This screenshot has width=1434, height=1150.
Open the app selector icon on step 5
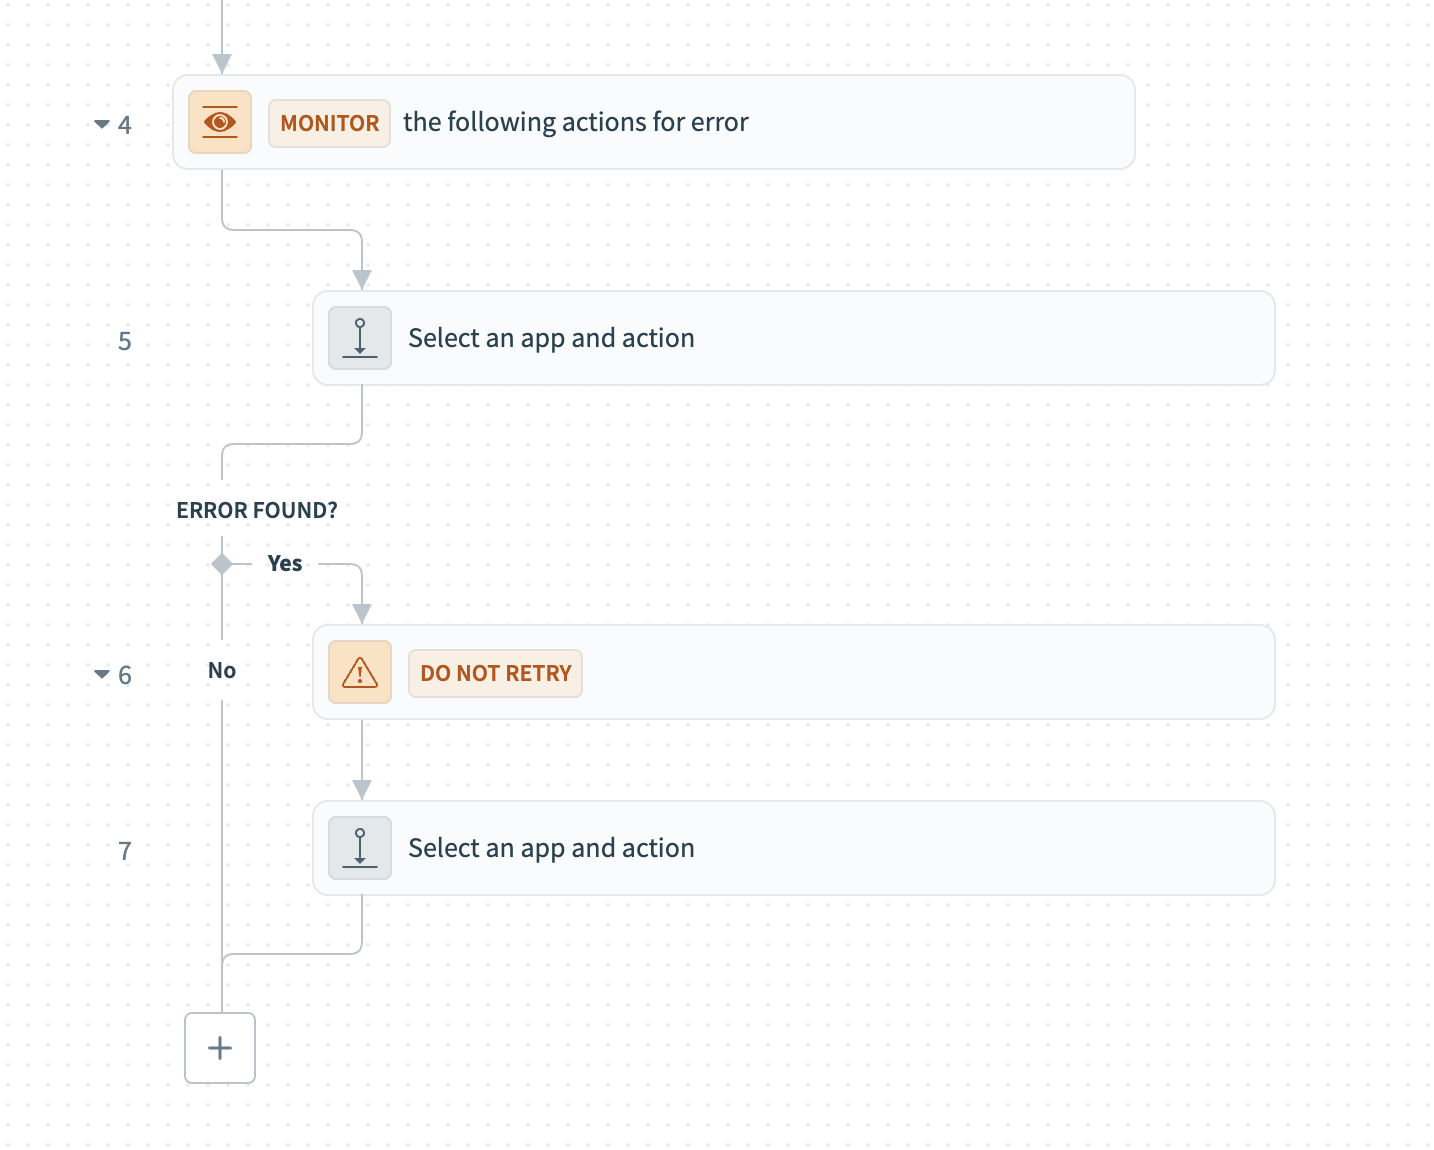click(359, 338)
